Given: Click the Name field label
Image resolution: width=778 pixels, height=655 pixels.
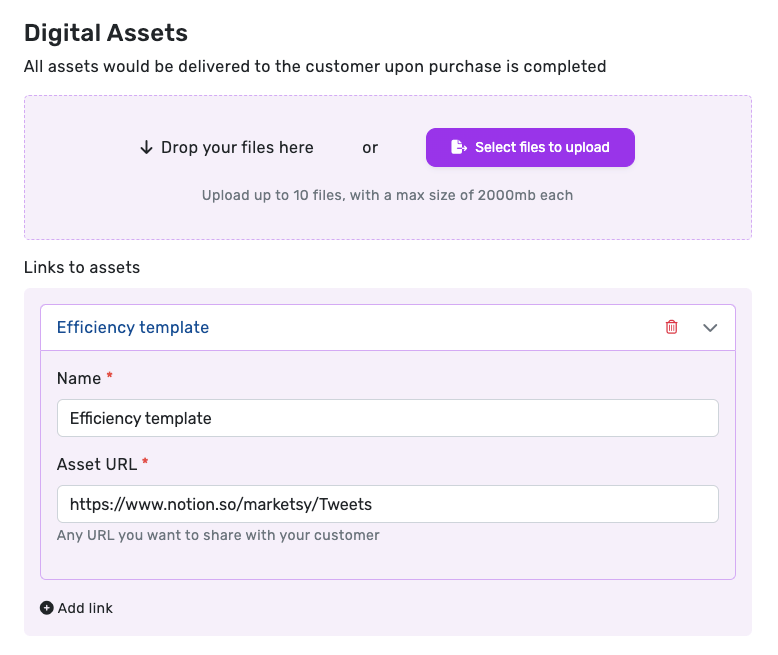Looking at the screenshot, I should 79,378.
